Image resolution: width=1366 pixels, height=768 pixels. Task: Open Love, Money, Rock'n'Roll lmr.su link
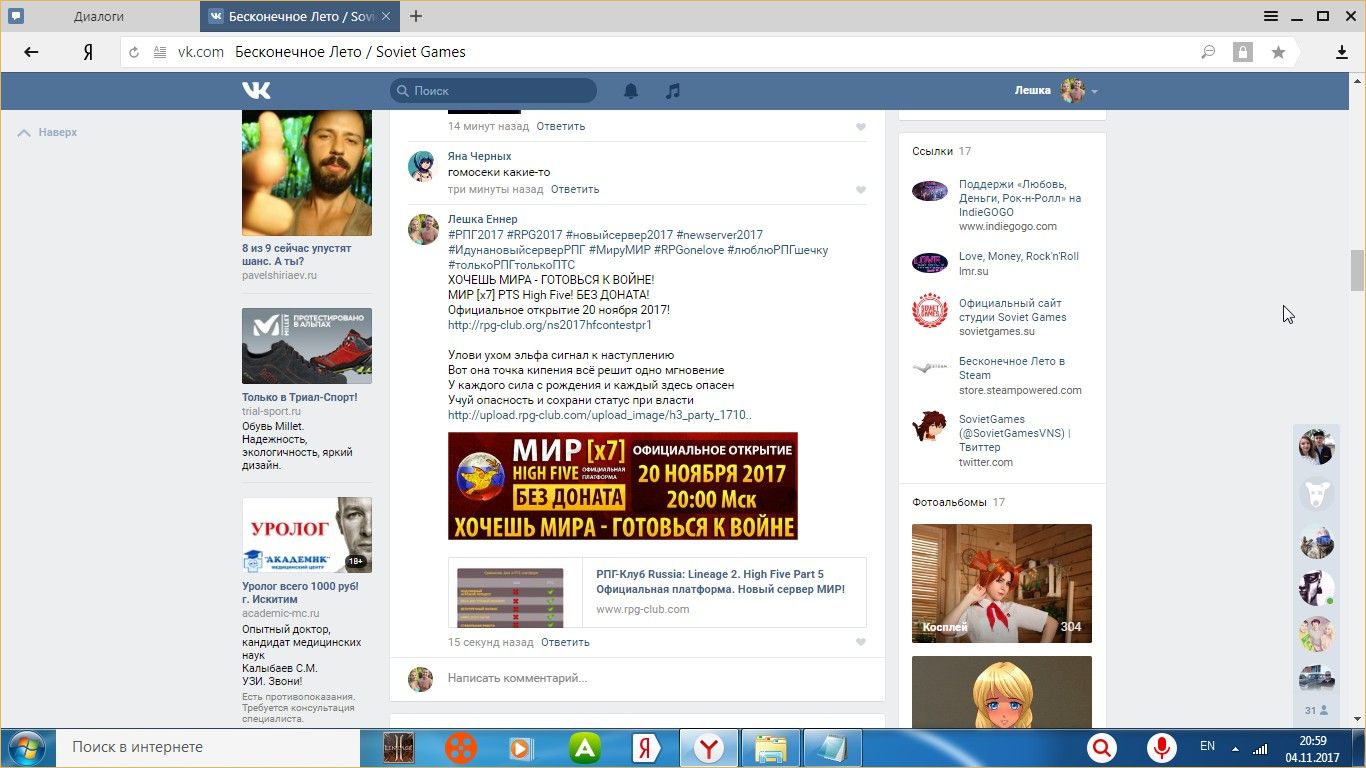pyautogui.click(x=1019, y=256)
